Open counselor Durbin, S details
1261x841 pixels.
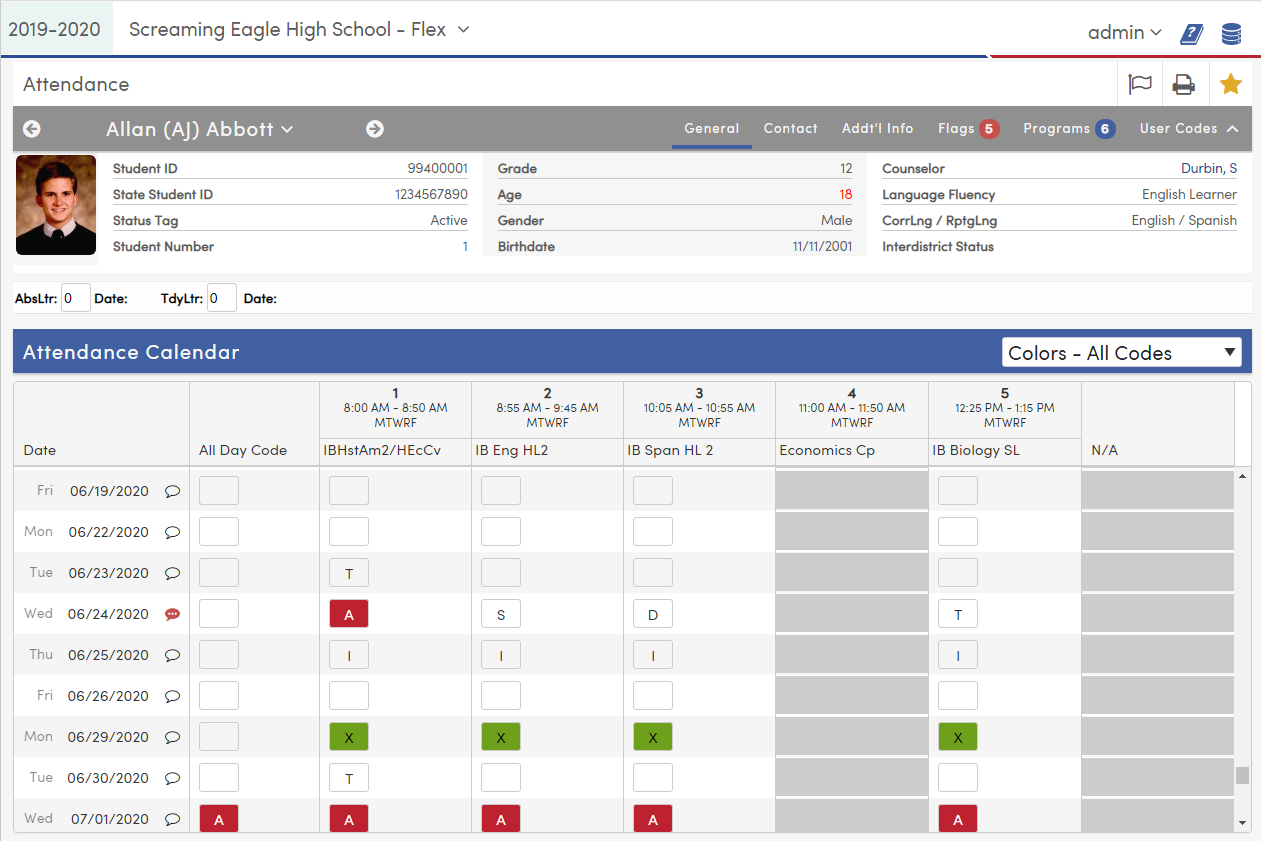point(1209,168)
